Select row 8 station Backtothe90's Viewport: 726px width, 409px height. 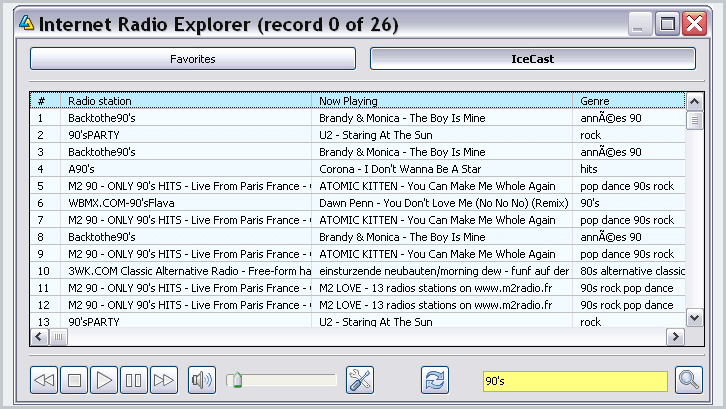pyautogui.click(x=357, y=237)
